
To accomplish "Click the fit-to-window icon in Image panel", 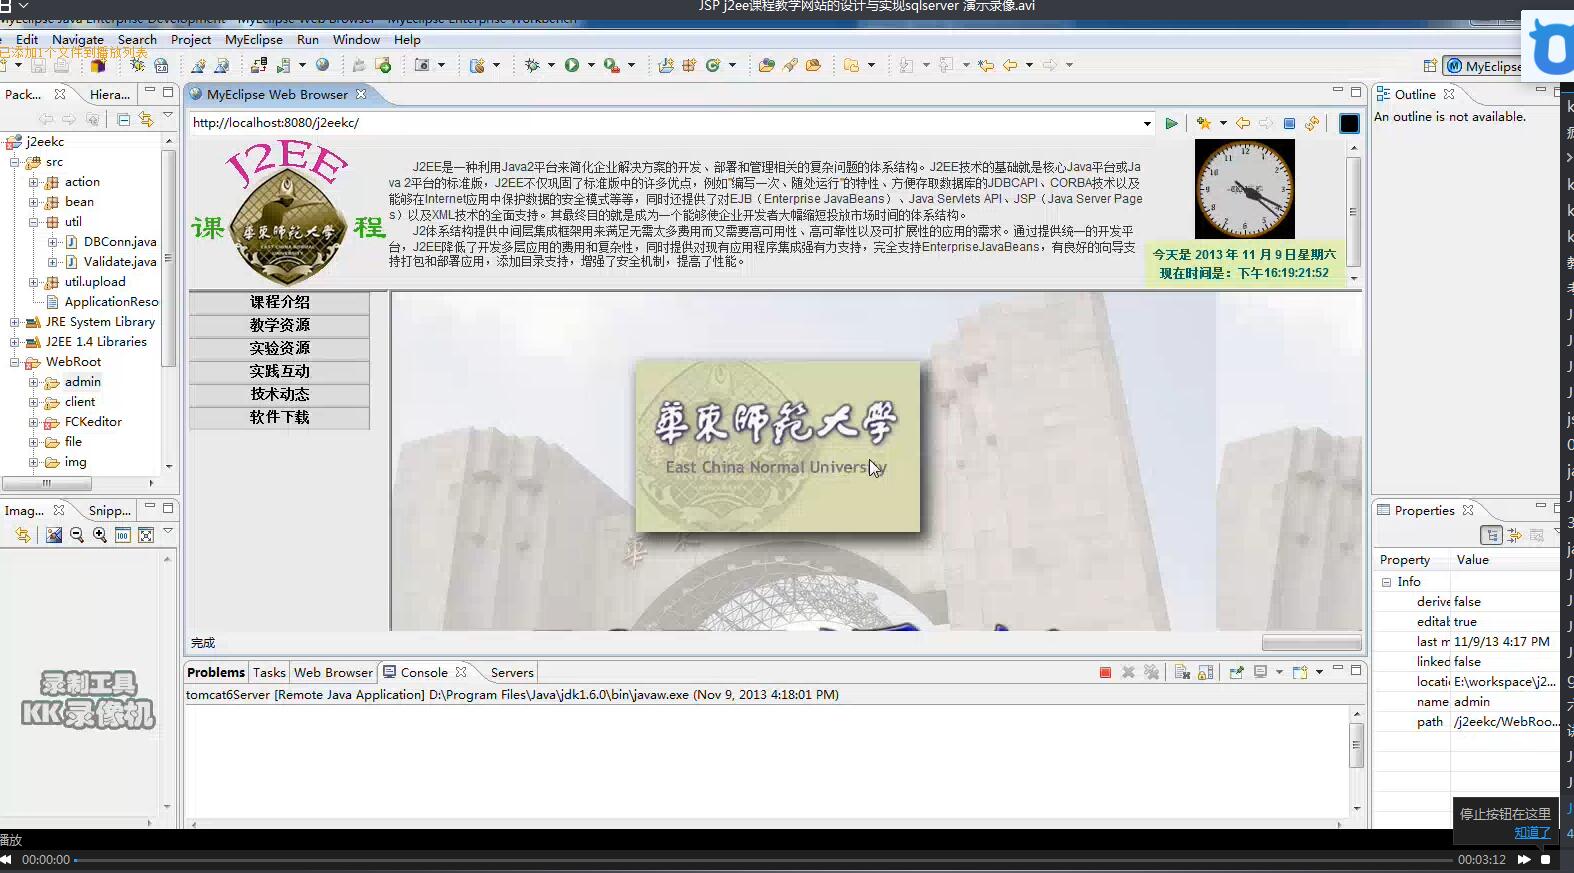I will [146, 535].
